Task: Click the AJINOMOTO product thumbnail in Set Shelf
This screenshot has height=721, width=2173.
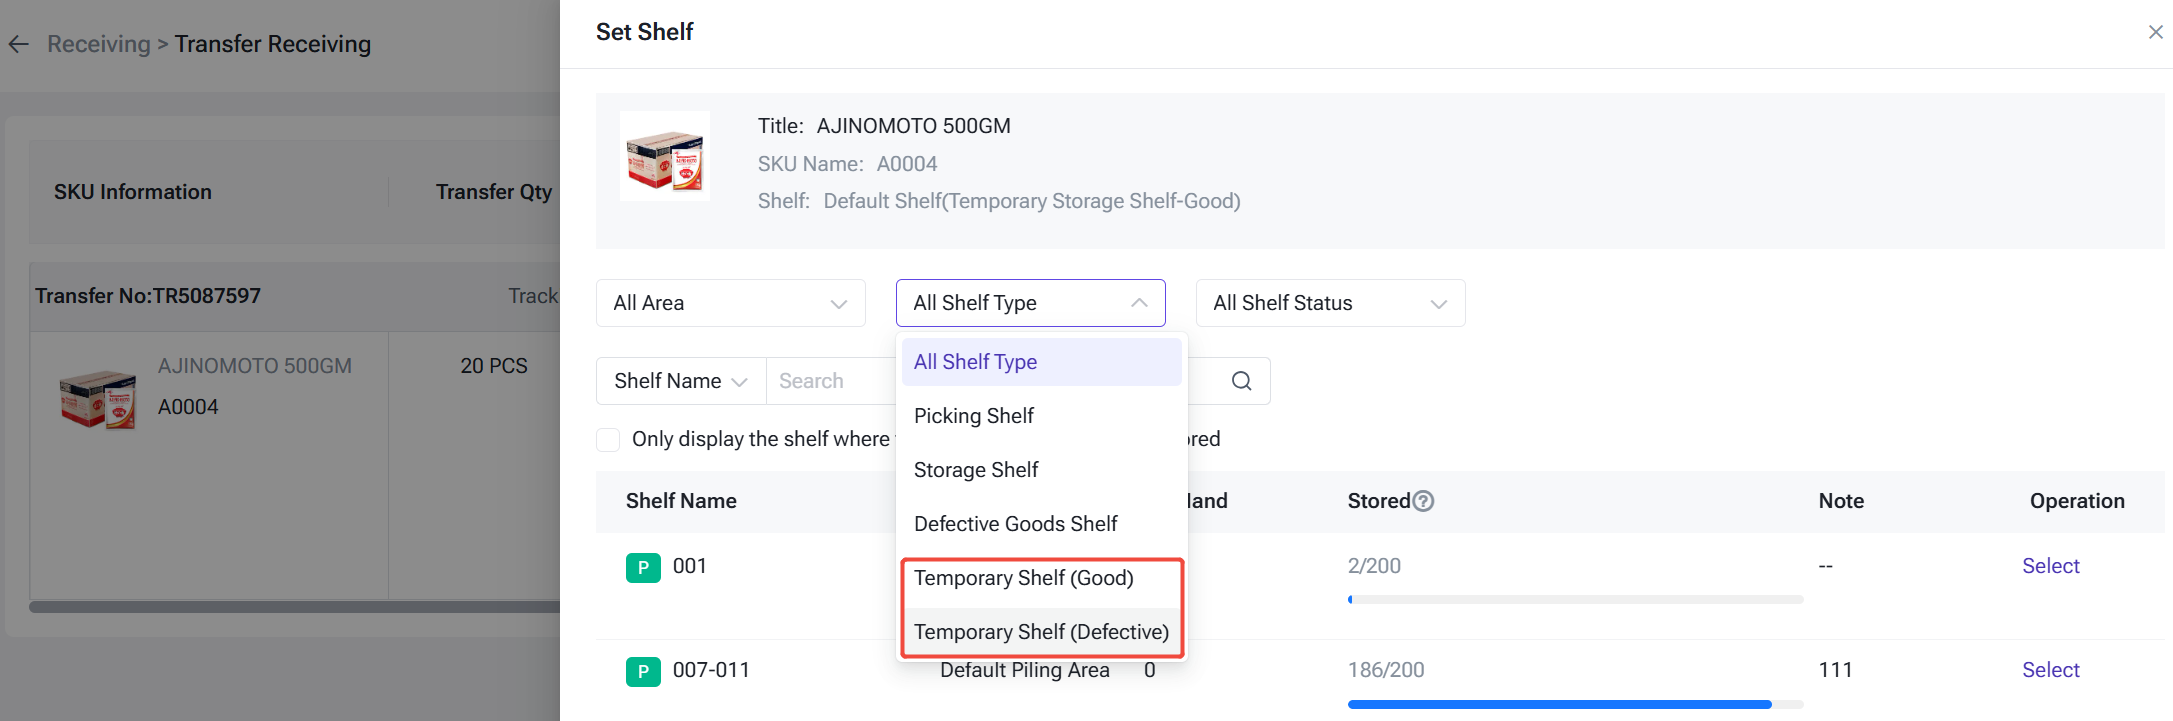Action: [665, 156]
